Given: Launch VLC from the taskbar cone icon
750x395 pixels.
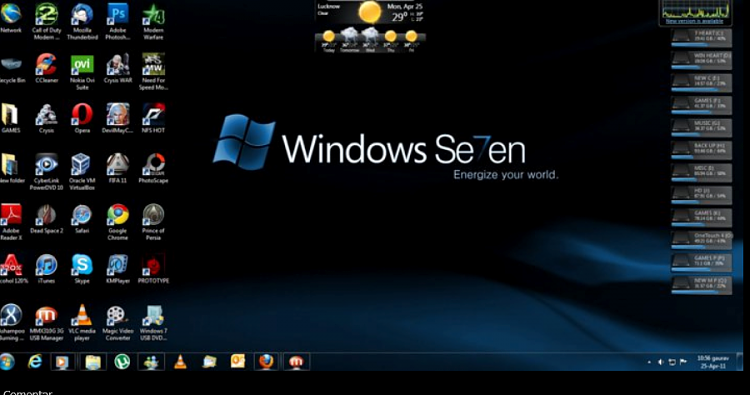Looking at the screenshot, I should click(x=180, y=362).
